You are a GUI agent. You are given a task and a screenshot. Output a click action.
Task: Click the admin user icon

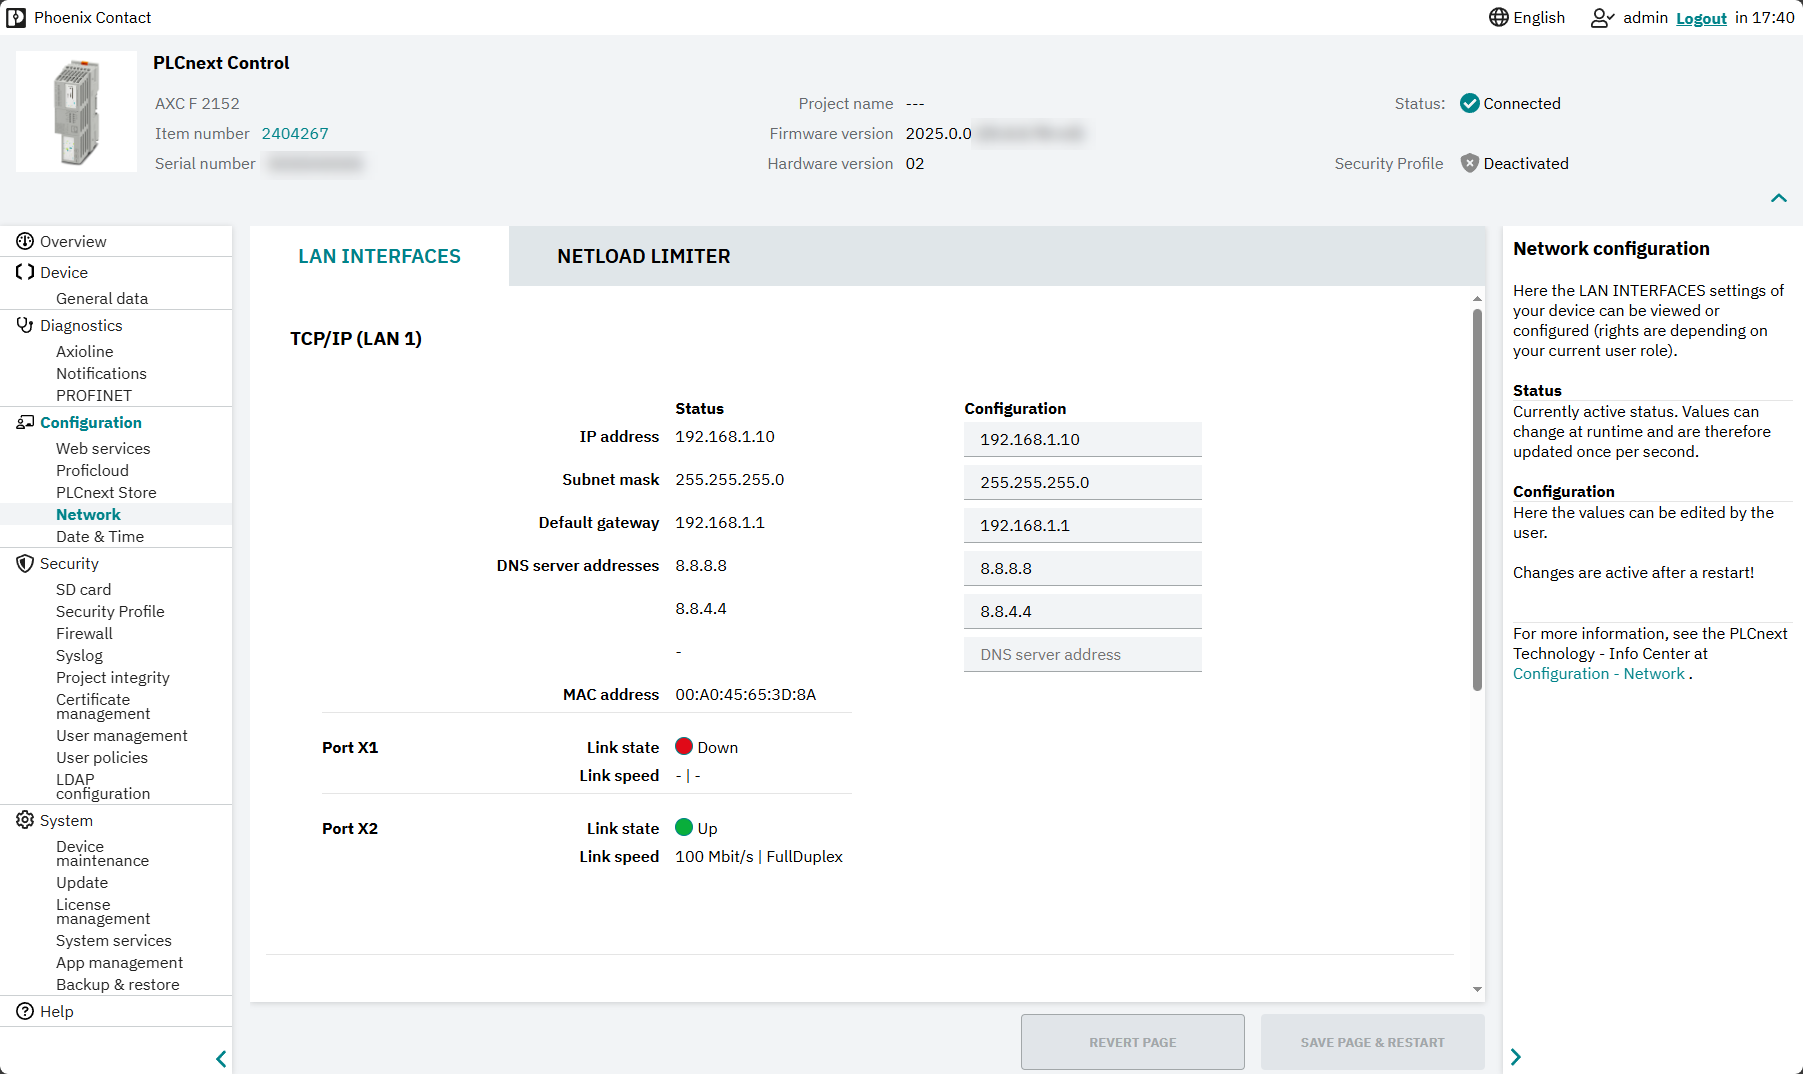(x=1602, y=17)
